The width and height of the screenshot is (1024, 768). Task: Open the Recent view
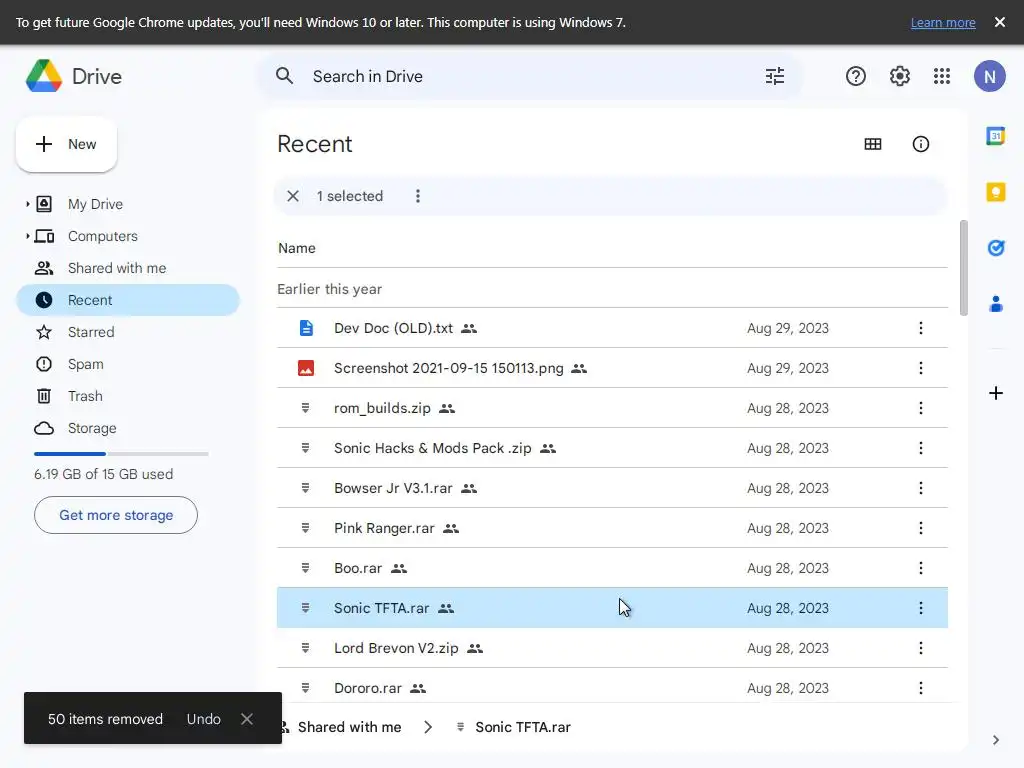(127, 300)
